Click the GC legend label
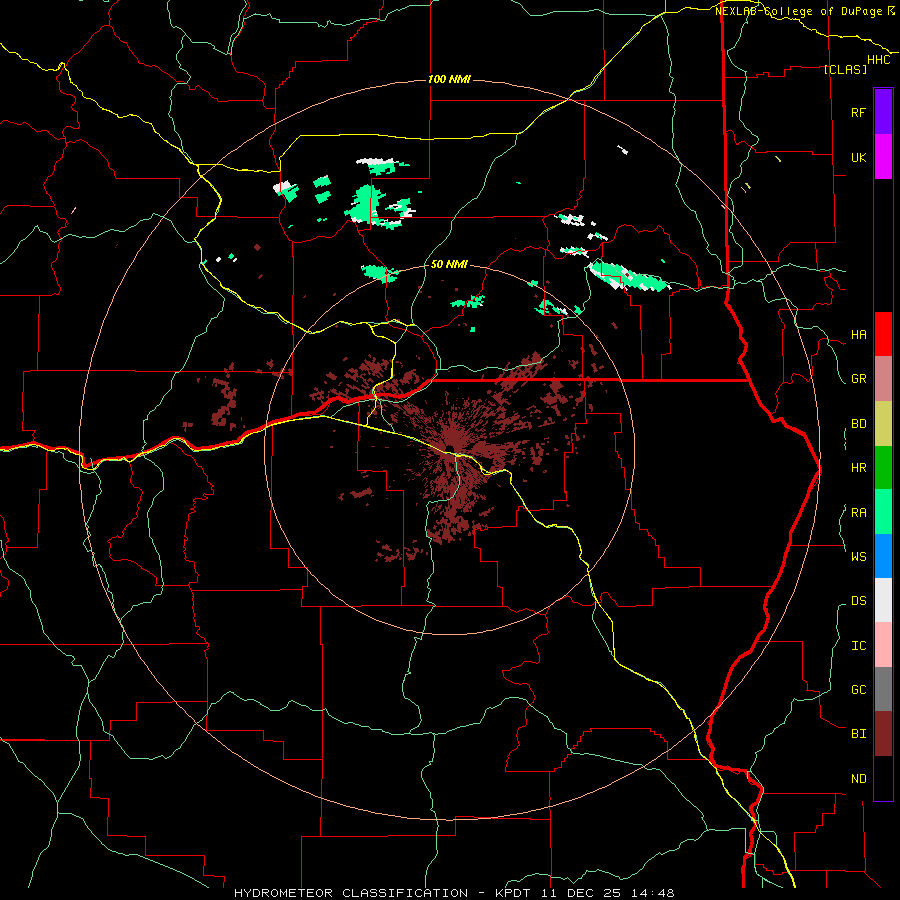900x900 pixels. [x=858, y=690]
